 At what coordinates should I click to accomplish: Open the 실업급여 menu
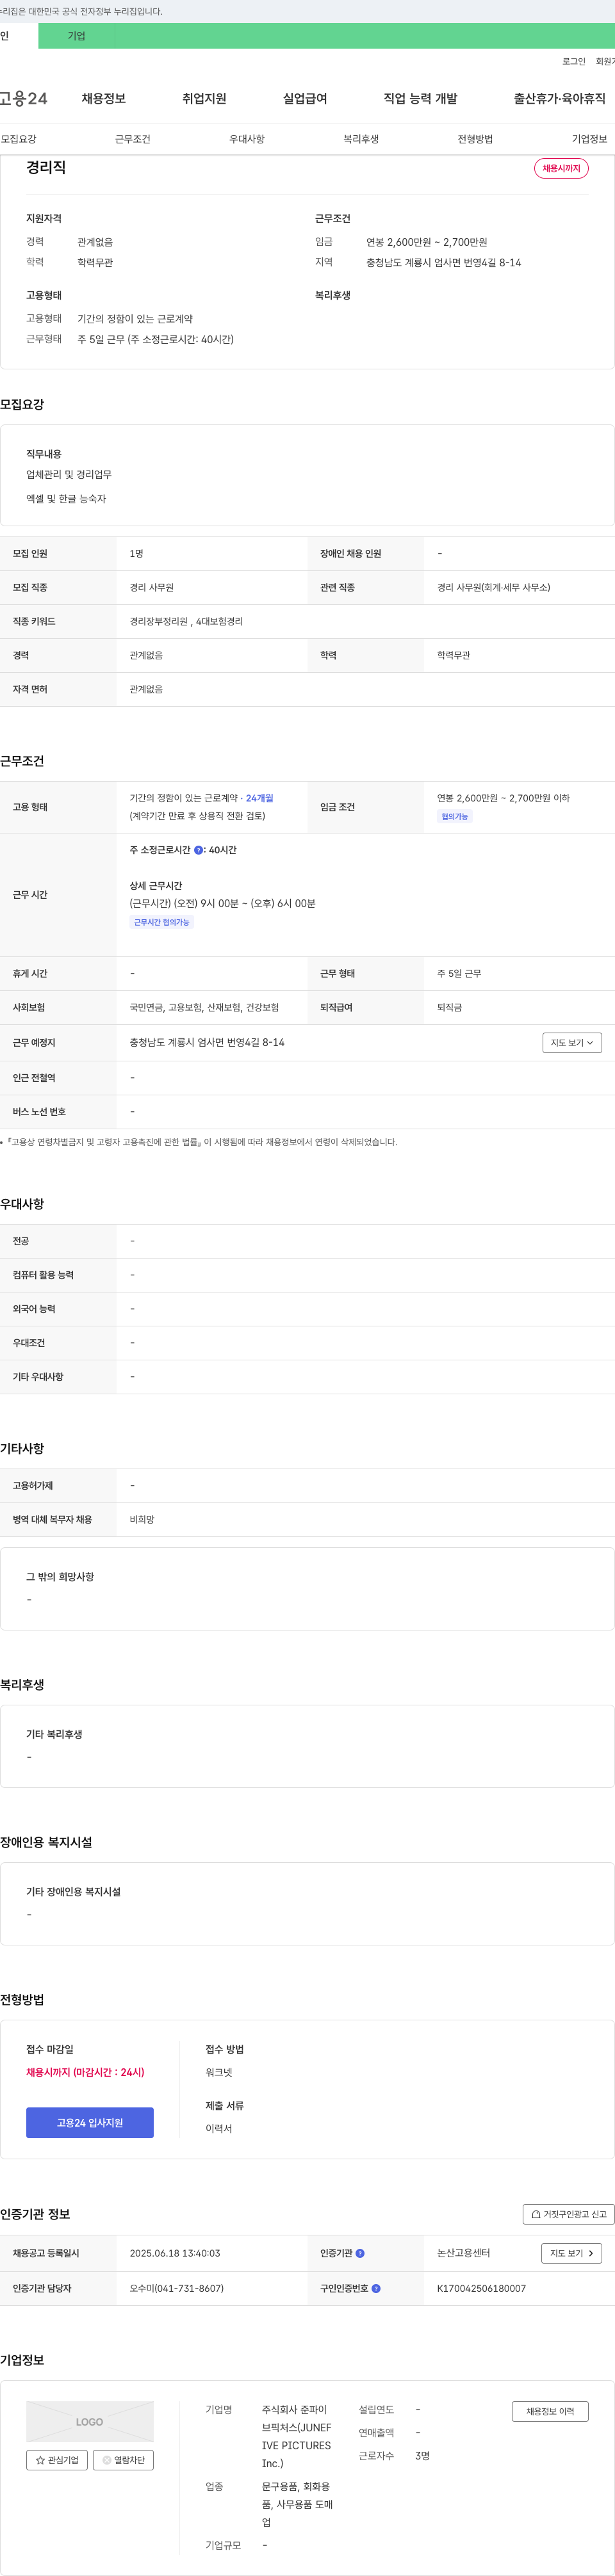(305, 98)
